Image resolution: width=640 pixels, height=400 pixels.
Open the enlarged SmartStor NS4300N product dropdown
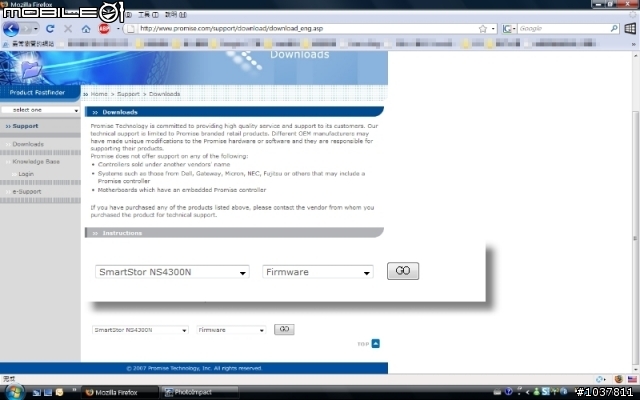[x=172, y=272]
